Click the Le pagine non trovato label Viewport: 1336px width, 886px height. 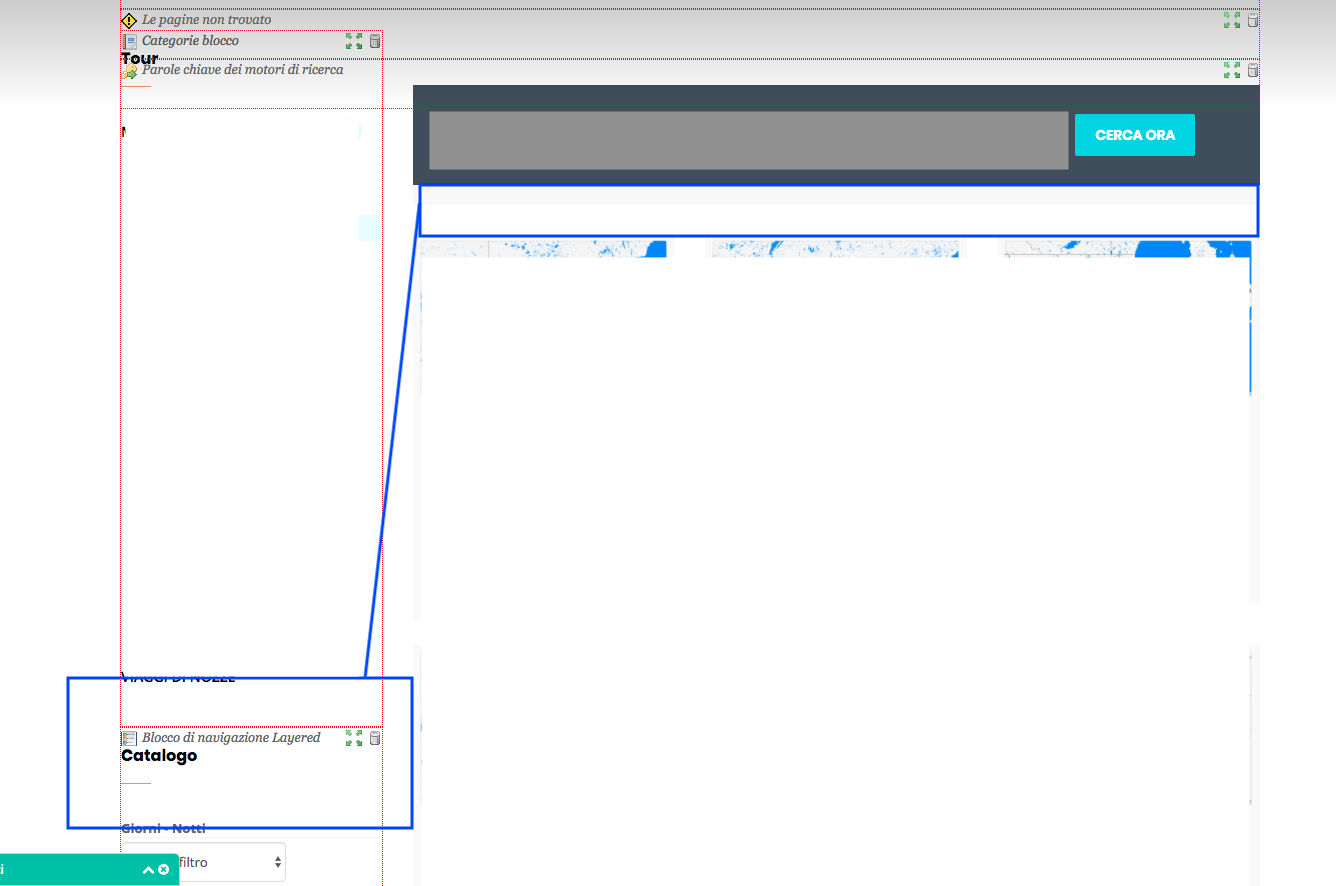(x=206, y=20)
